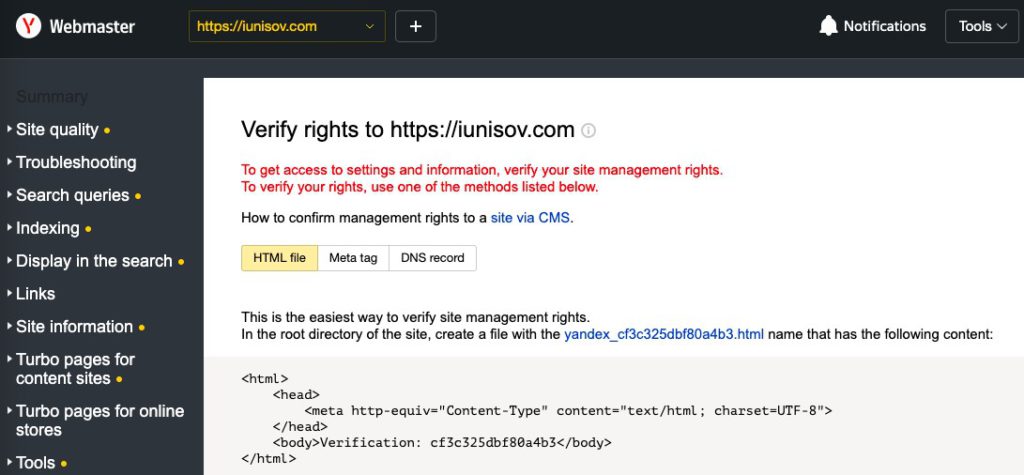Expand Site information in sidebar
The width and height of the screenshot is (1024, 475).
(74, 326)
